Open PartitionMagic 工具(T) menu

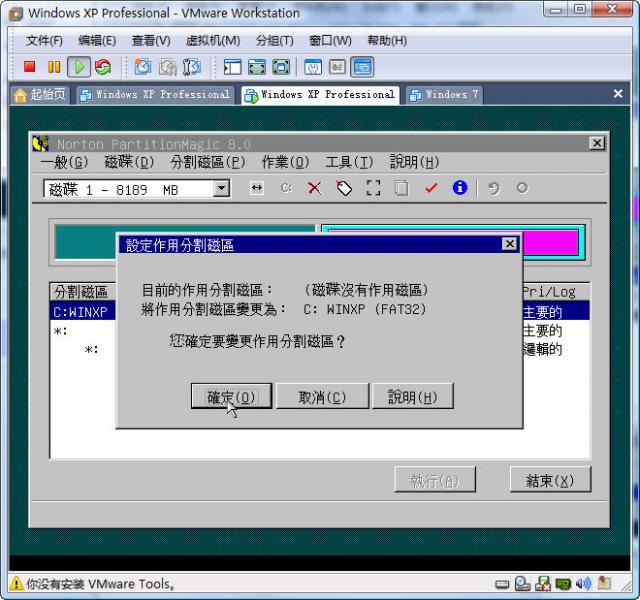pyautogui.click(x=349, y=162)
